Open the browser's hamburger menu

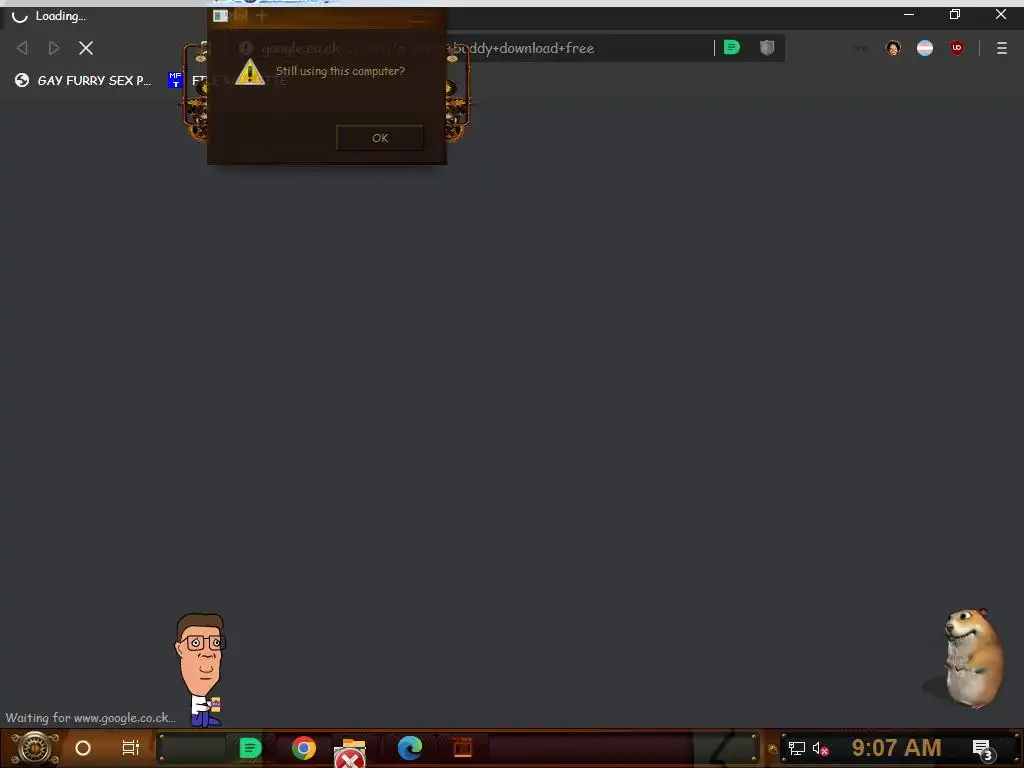tap(1002, 48)
